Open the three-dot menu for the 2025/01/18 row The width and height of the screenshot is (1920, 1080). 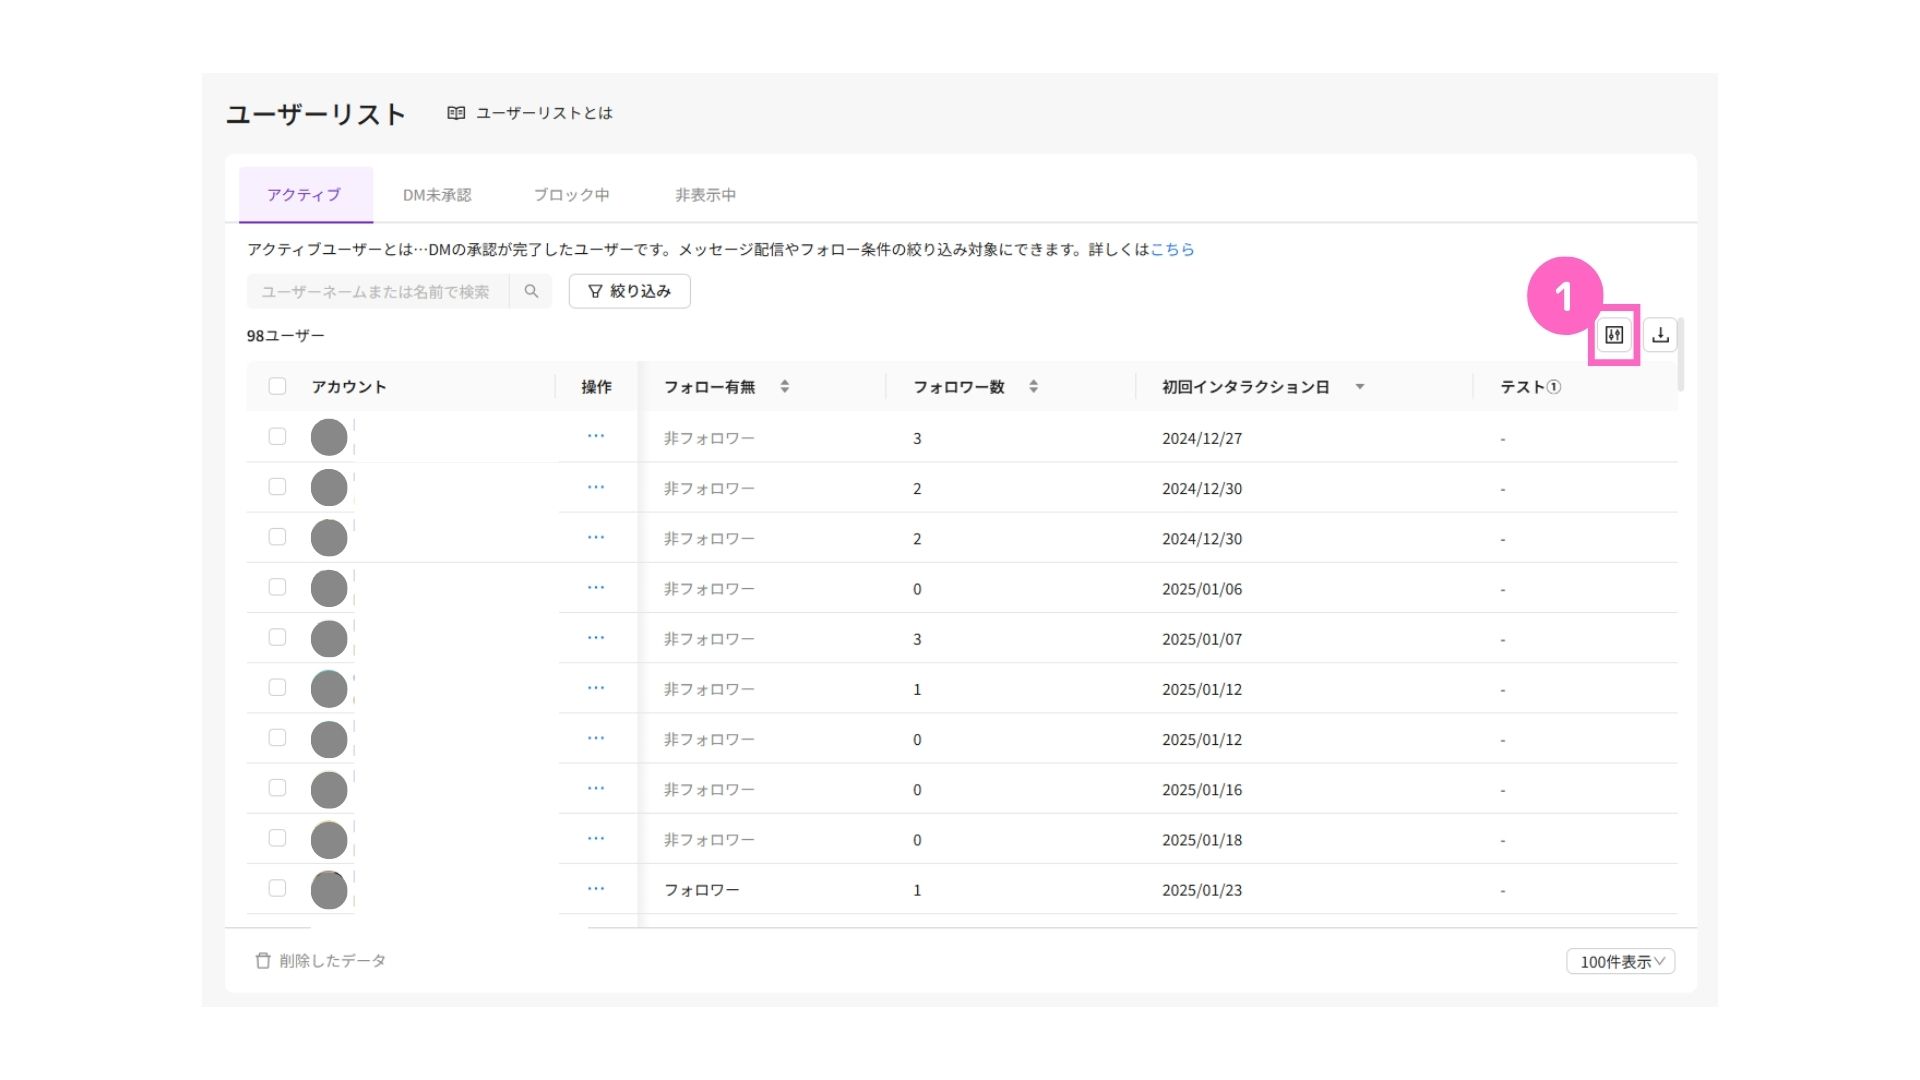[x=596, y=838]
